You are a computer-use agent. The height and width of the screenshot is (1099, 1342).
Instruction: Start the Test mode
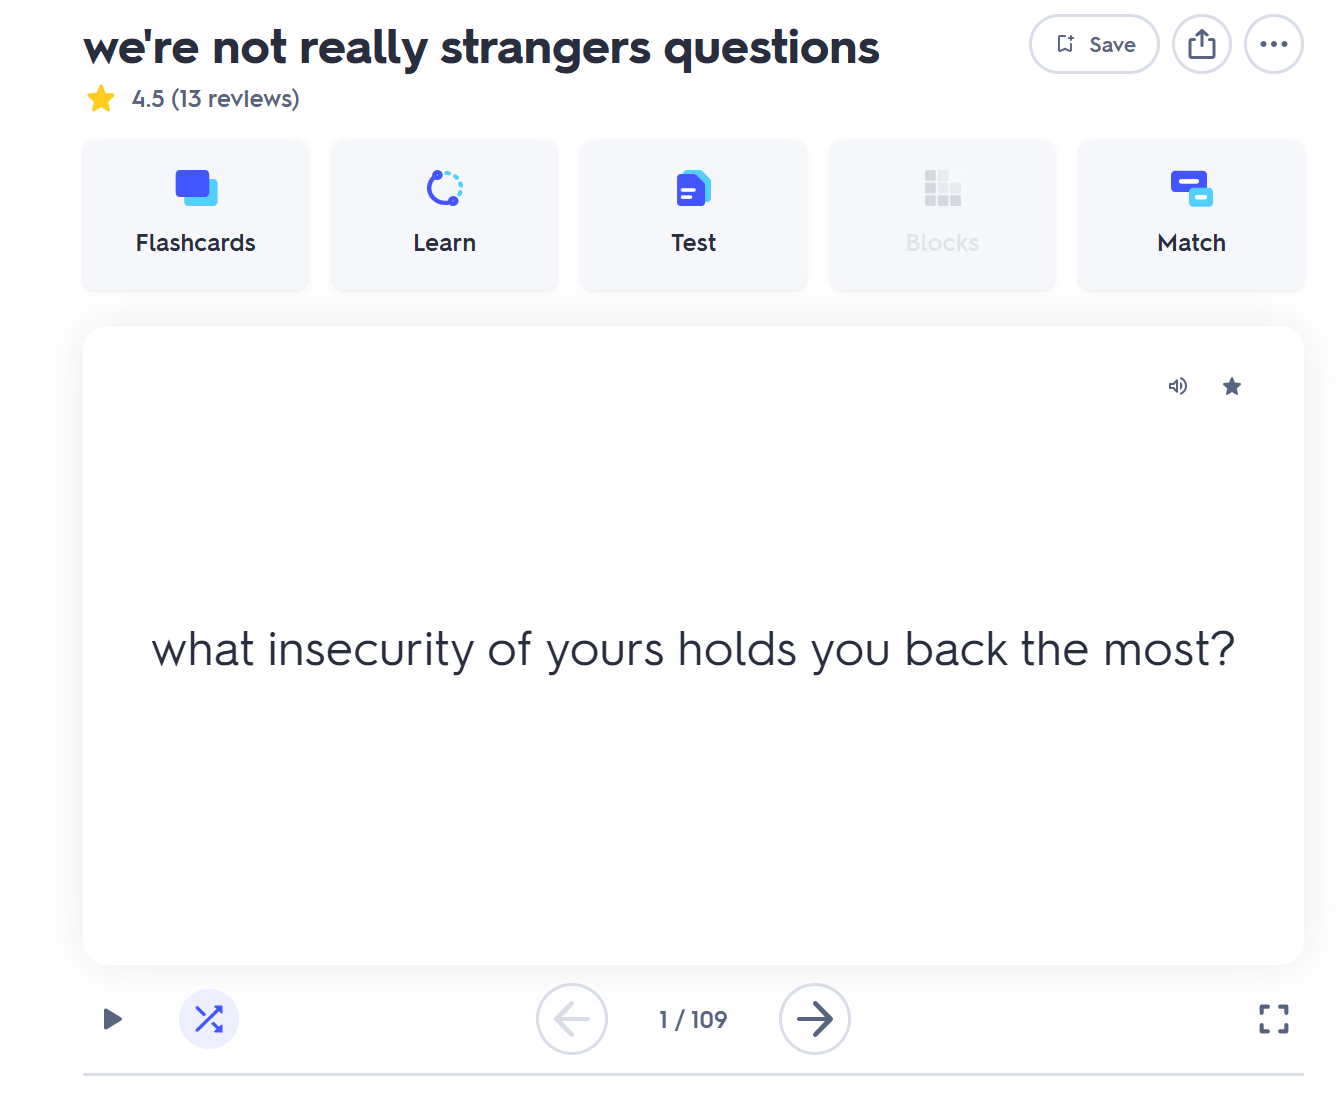click(694, 215)
